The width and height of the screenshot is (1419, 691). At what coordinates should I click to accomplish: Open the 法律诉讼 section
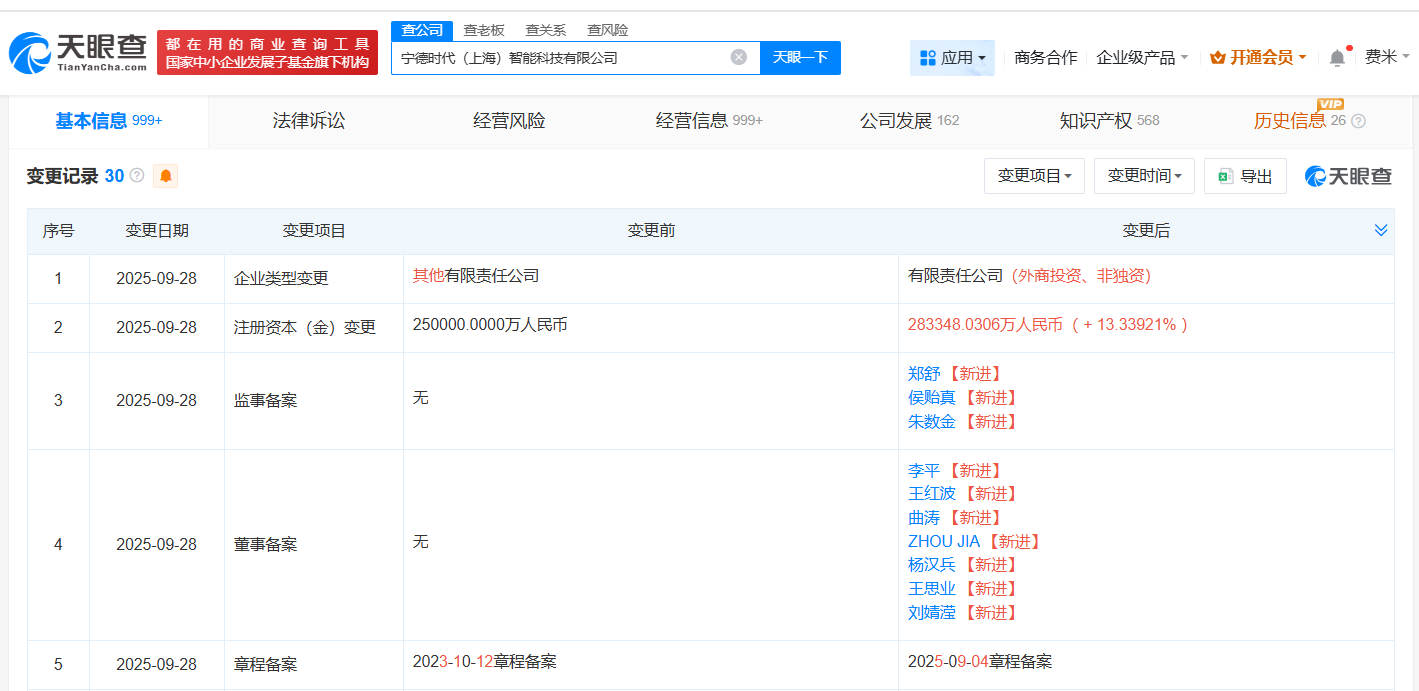pyautogui.click(x=308, y=120)
